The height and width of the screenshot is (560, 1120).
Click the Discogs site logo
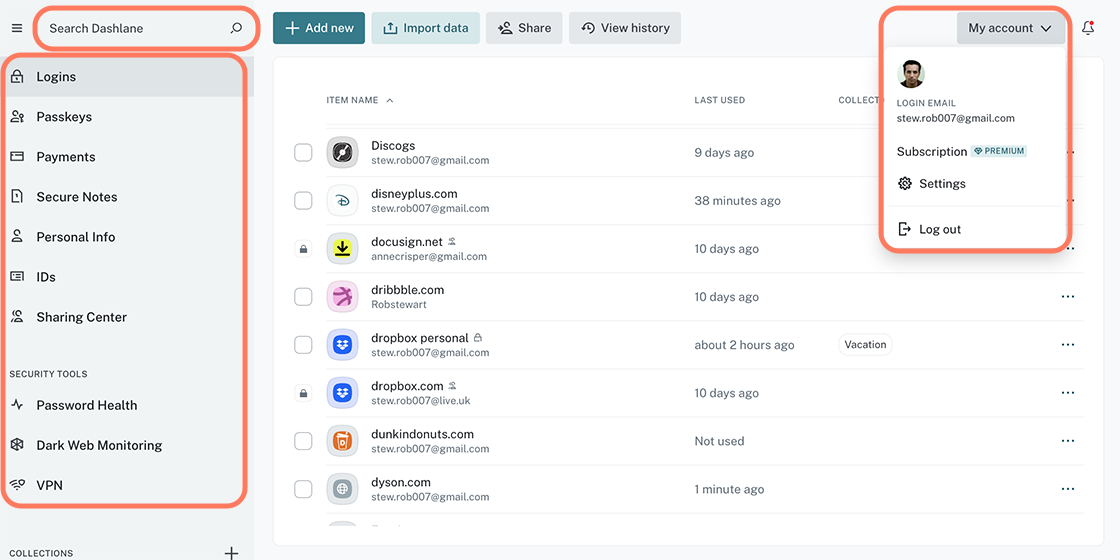[342, 153]
